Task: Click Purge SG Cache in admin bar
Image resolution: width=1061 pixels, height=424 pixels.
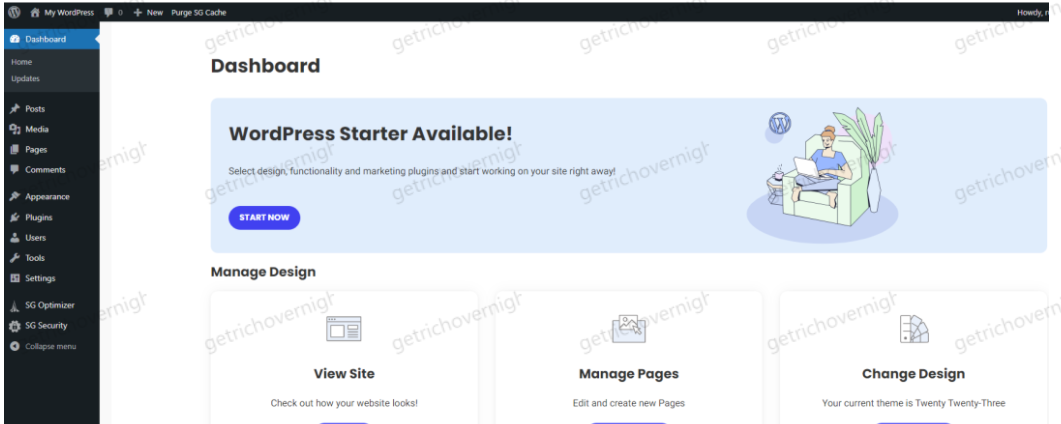Action: point(199,12)
